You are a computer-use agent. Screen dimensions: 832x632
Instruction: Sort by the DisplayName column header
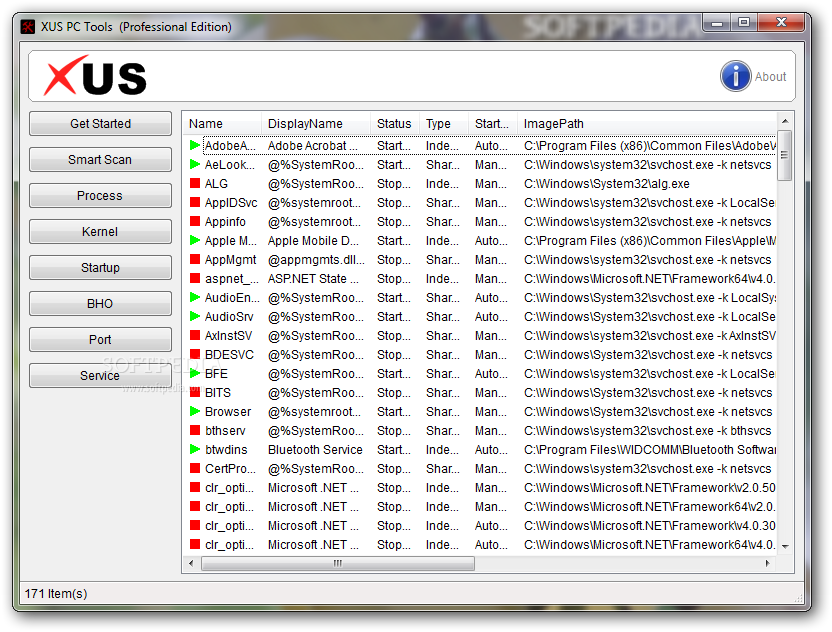316,124
